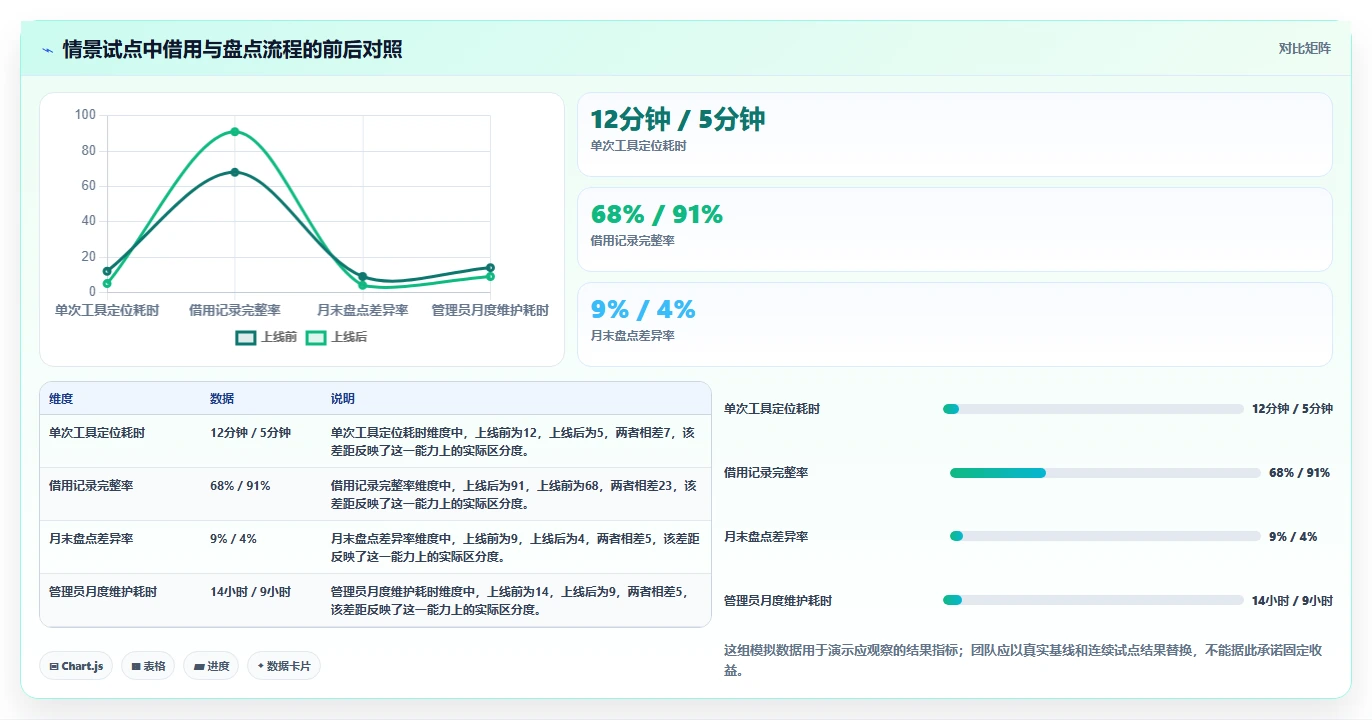Click chart x-axis label 月末盘点差异率
The width and height of the screenshot is (1372, 720).
click(x=363, y=311)
